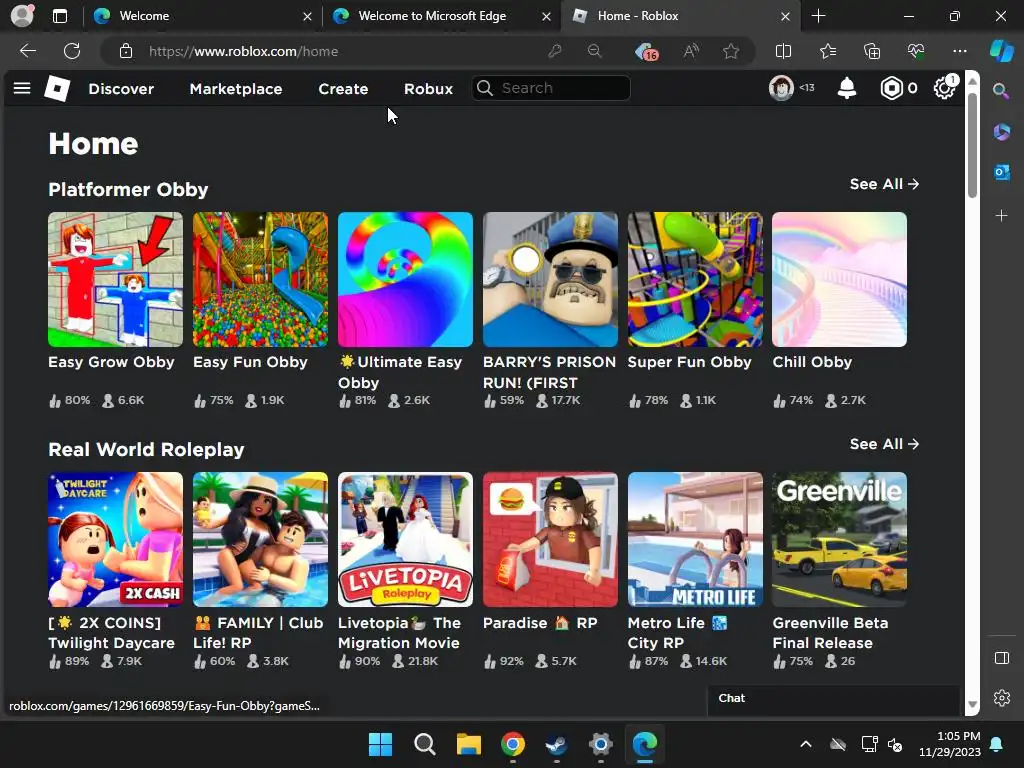This screenshot has width=1024, height=768.
Task: See all Real World Roleplay games
Action: (884, 444)
